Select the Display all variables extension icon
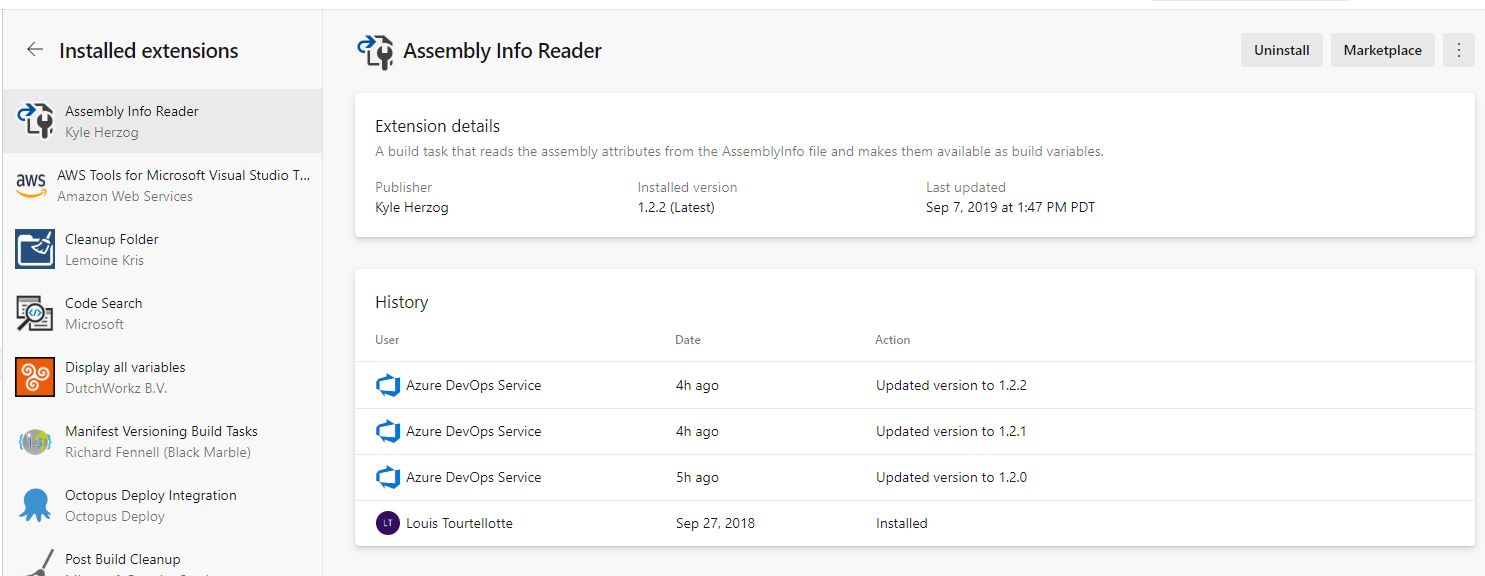 pyautogui.click(x=34, y=377)
